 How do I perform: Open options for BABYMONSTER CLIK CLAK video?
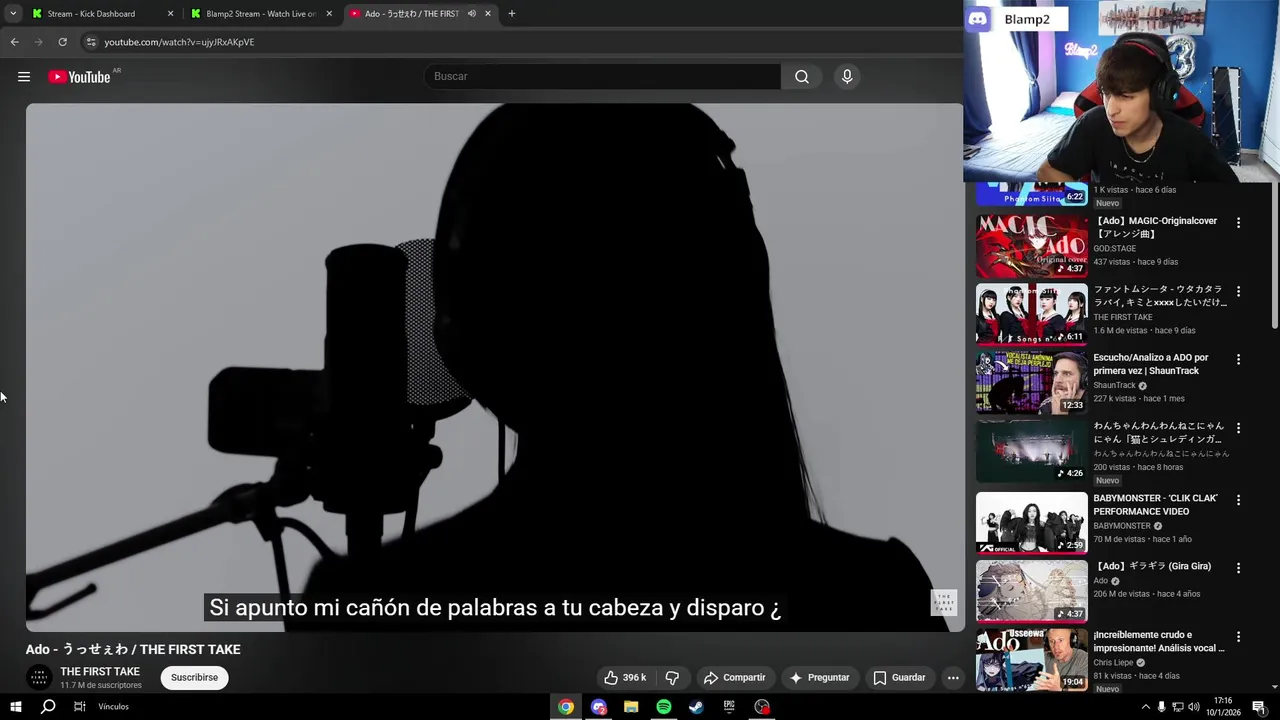click(x=1238, y=500)
